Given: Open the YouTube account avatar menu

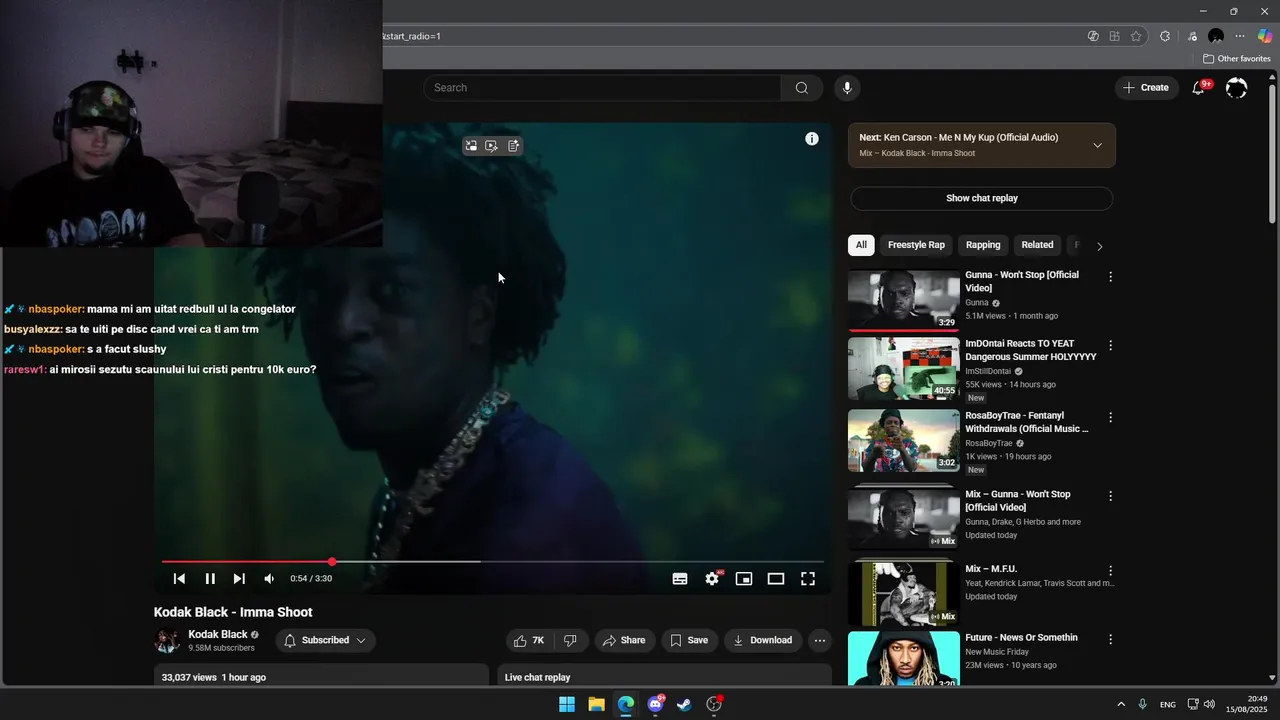Looking at the screenshot, I should click(1236, 88).
